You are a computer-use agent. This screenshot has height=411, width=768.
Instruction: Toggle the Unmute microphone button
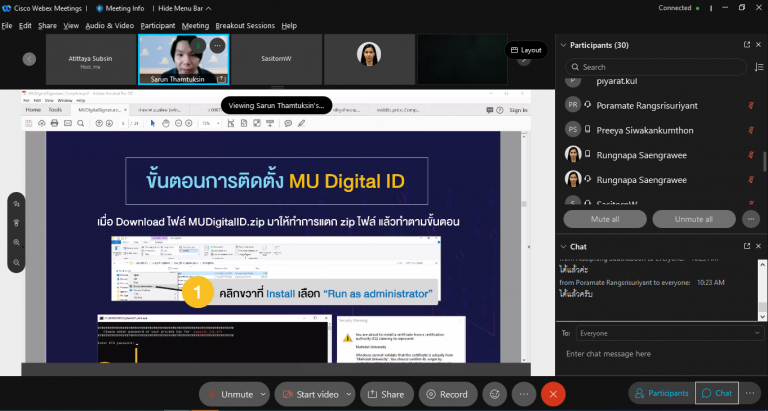pos(230,394)
